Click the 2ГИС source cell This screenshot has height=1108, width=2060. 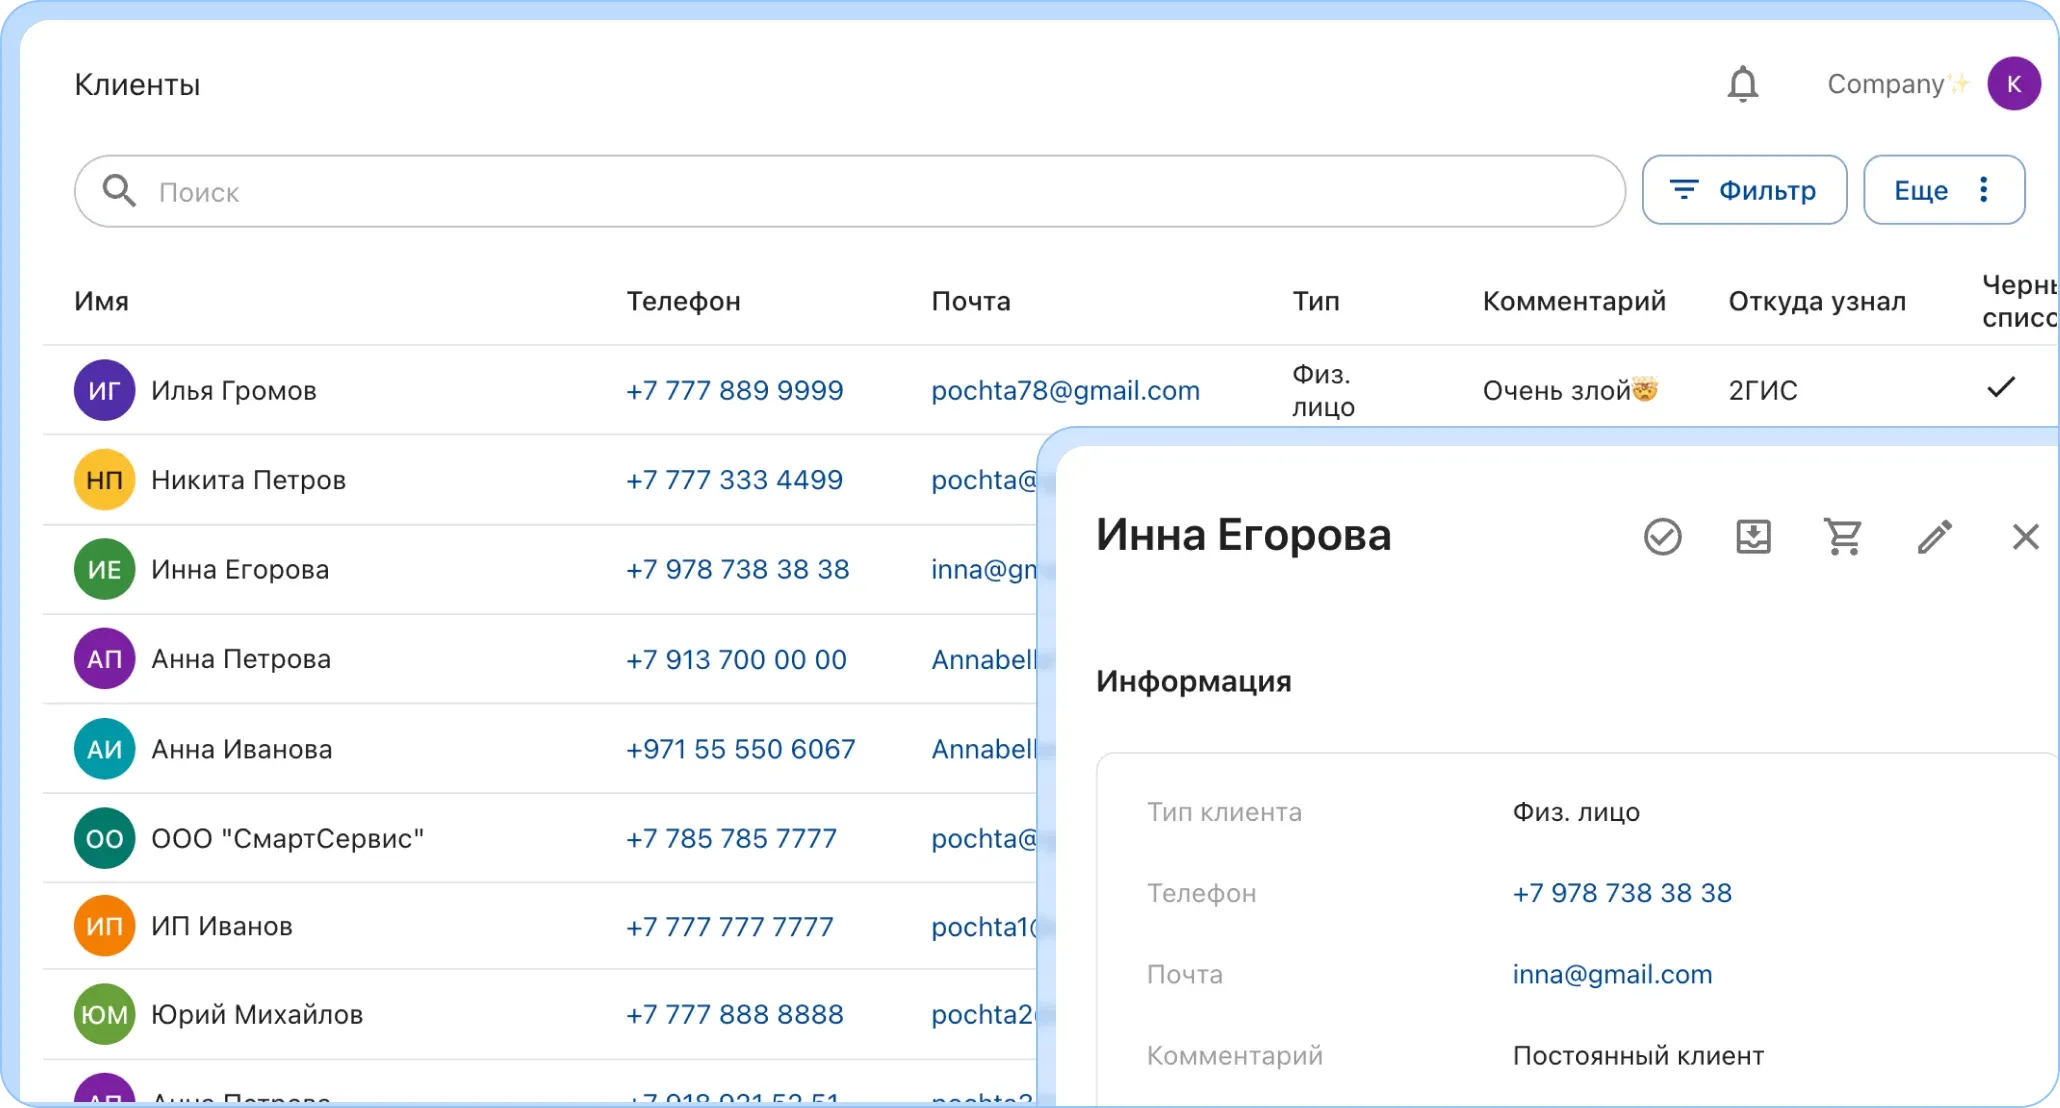(x=1763, y=390)
